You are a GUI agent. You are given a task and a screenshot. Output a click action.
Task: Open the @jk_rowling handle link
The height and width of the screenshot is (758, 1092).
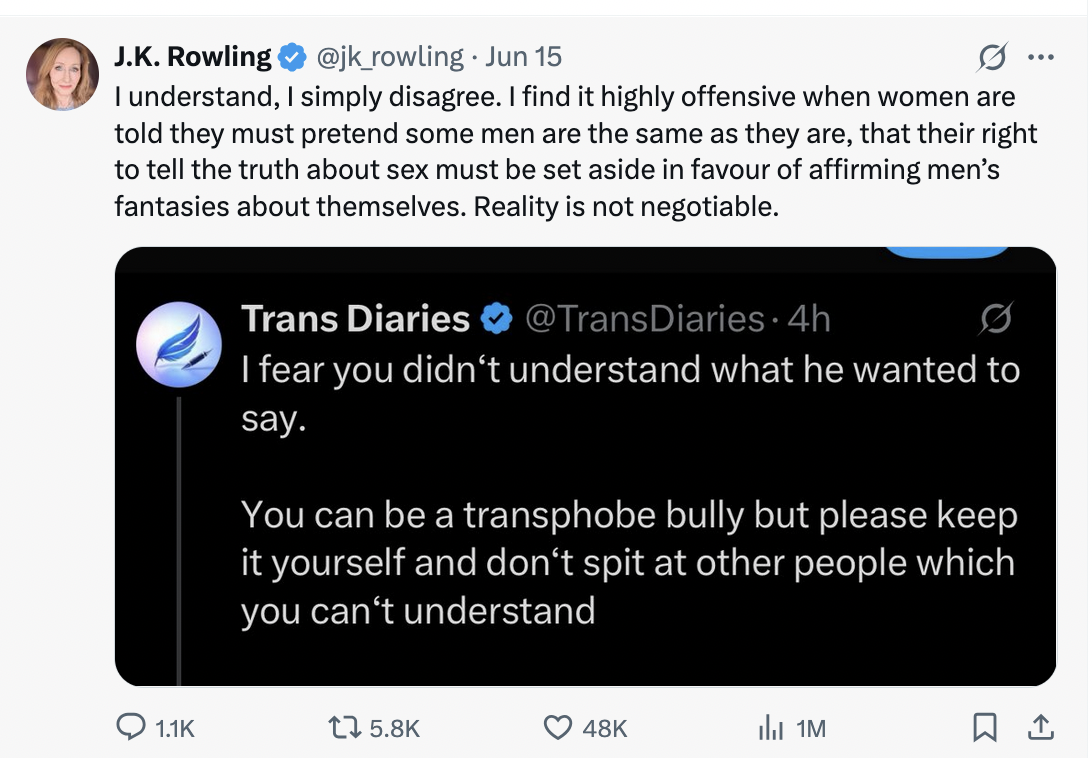coord(390,56)
